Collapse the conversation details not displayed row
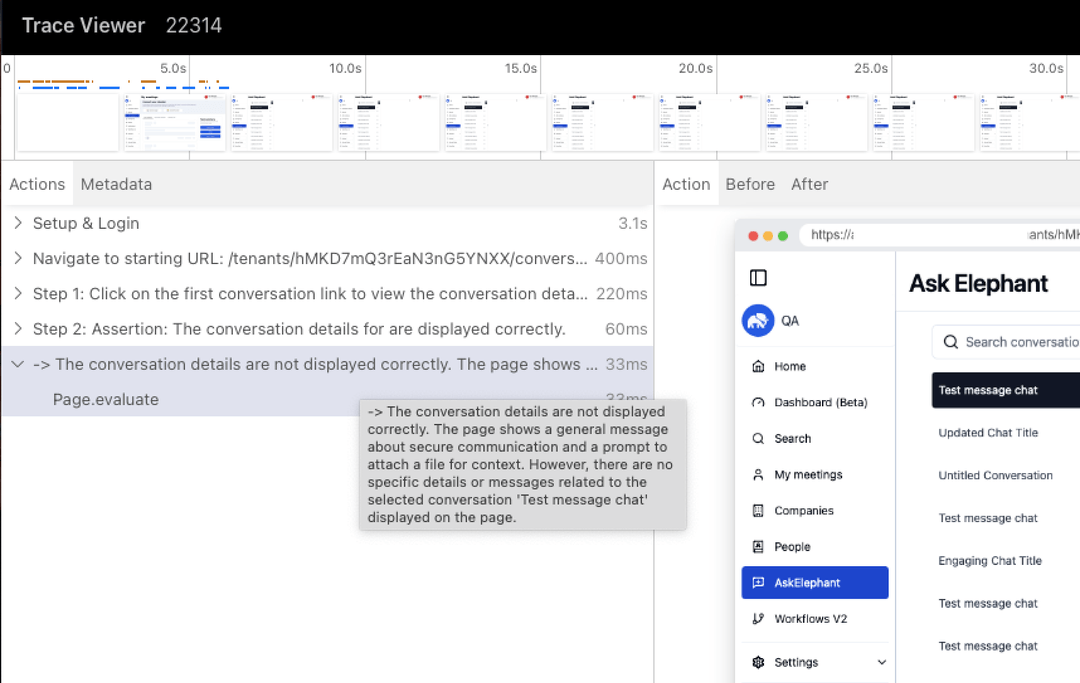This screenshot has width=1080, height=683. pos(18,364)
